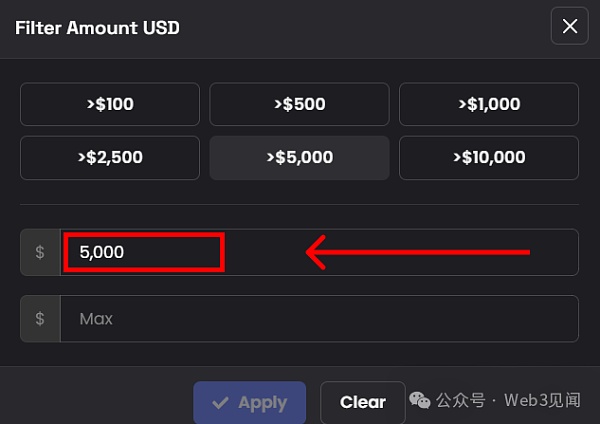
Task: Click the dollar sign beside the 5,000 field
Action: tap(40, 252)
